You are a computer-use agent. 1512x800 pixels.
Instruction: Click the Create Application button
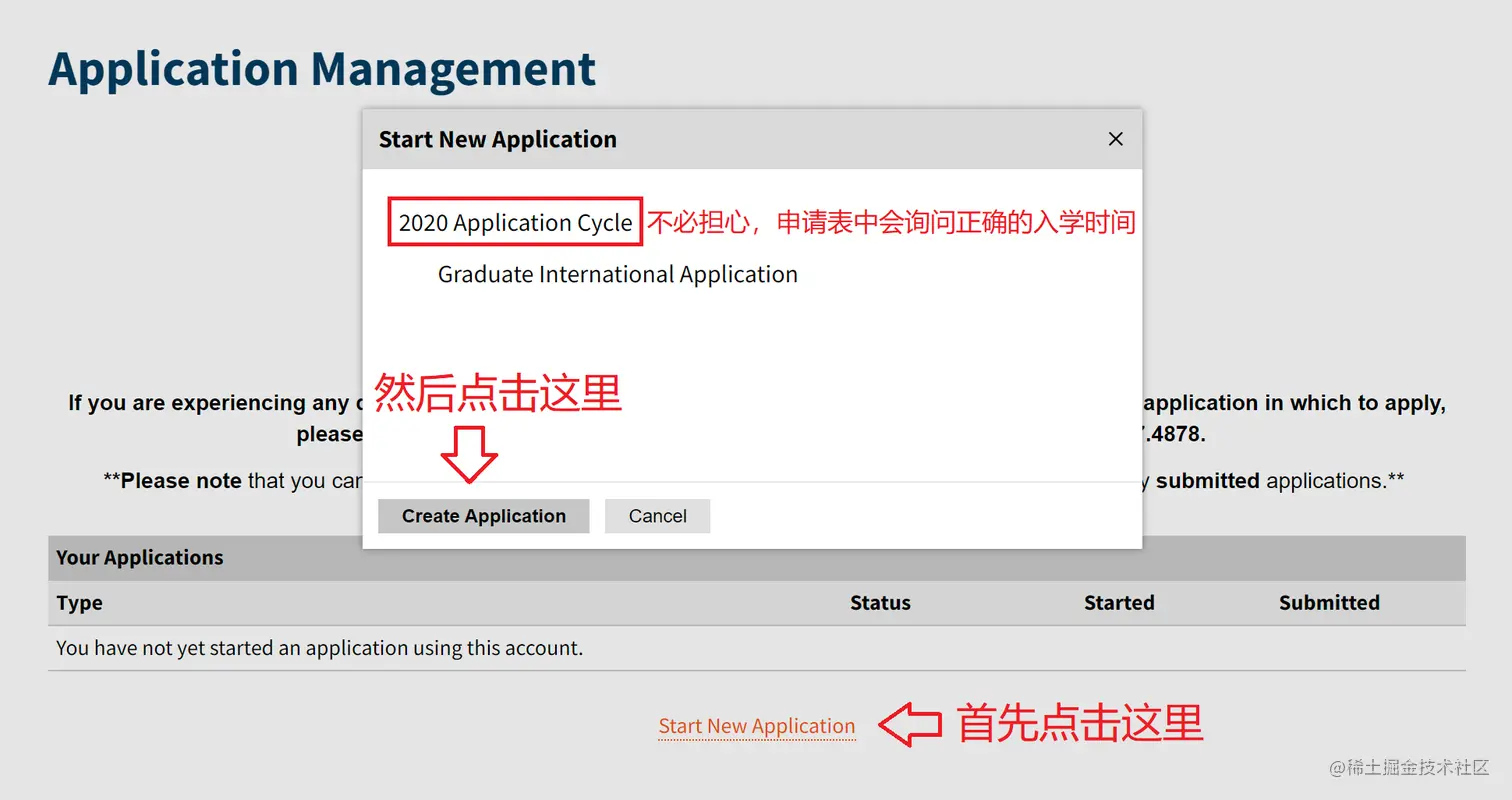(483, 516)
